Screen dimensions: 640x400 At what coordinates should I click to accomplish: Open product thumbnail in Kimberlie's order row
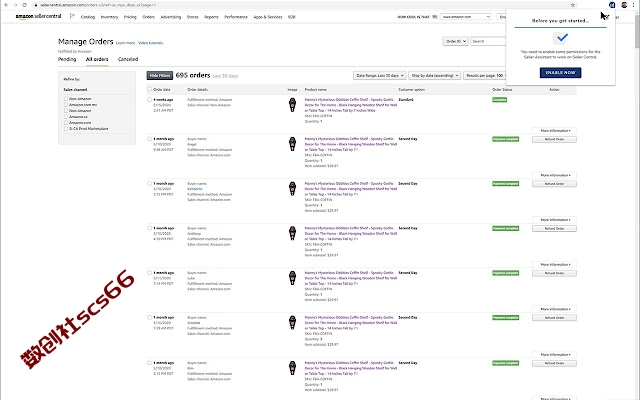292,189
